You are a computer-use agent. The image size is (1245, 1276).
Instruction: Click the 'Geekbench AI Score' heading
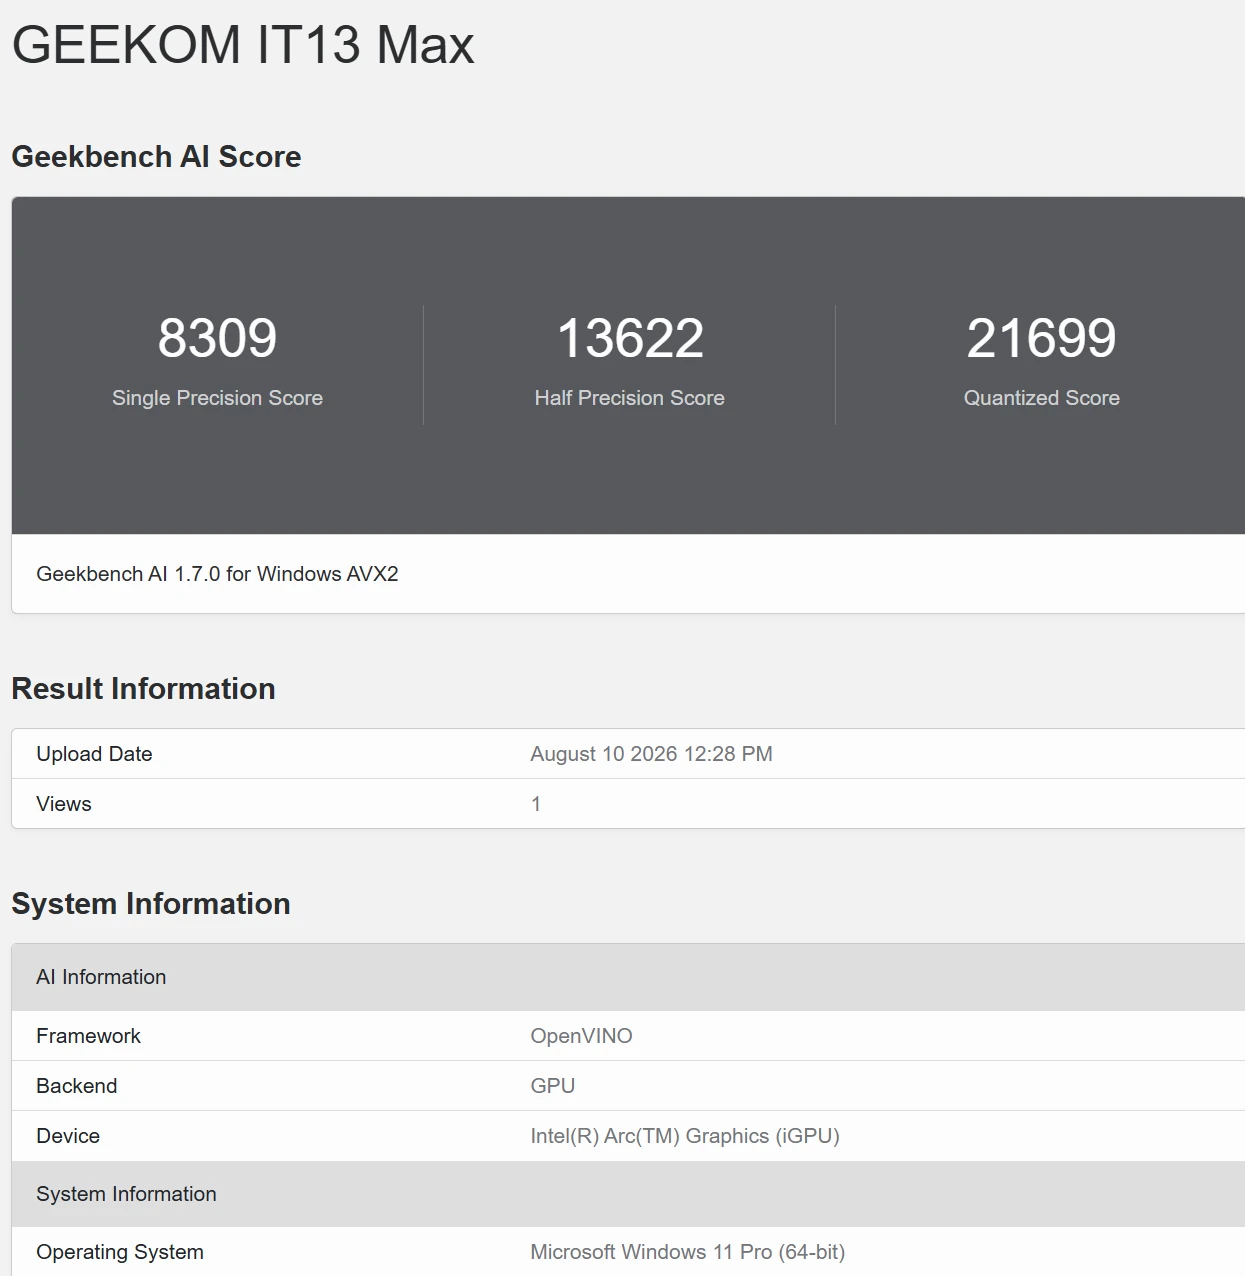[156, 157]
